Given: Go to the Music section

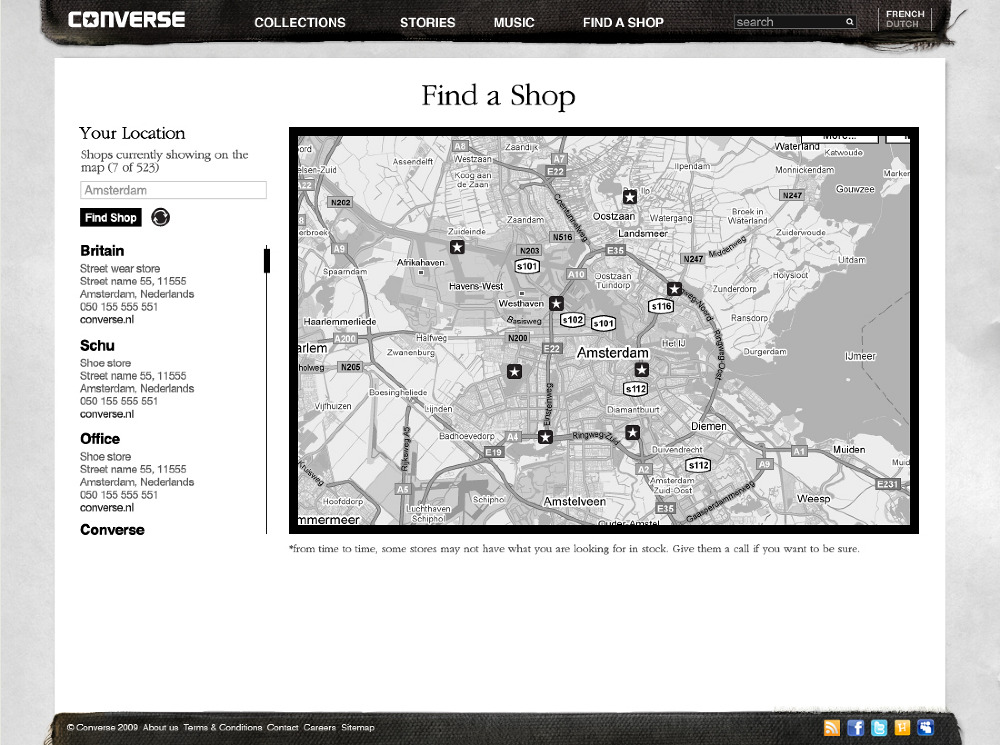Looking at the screenshot, I should (513, 22).
